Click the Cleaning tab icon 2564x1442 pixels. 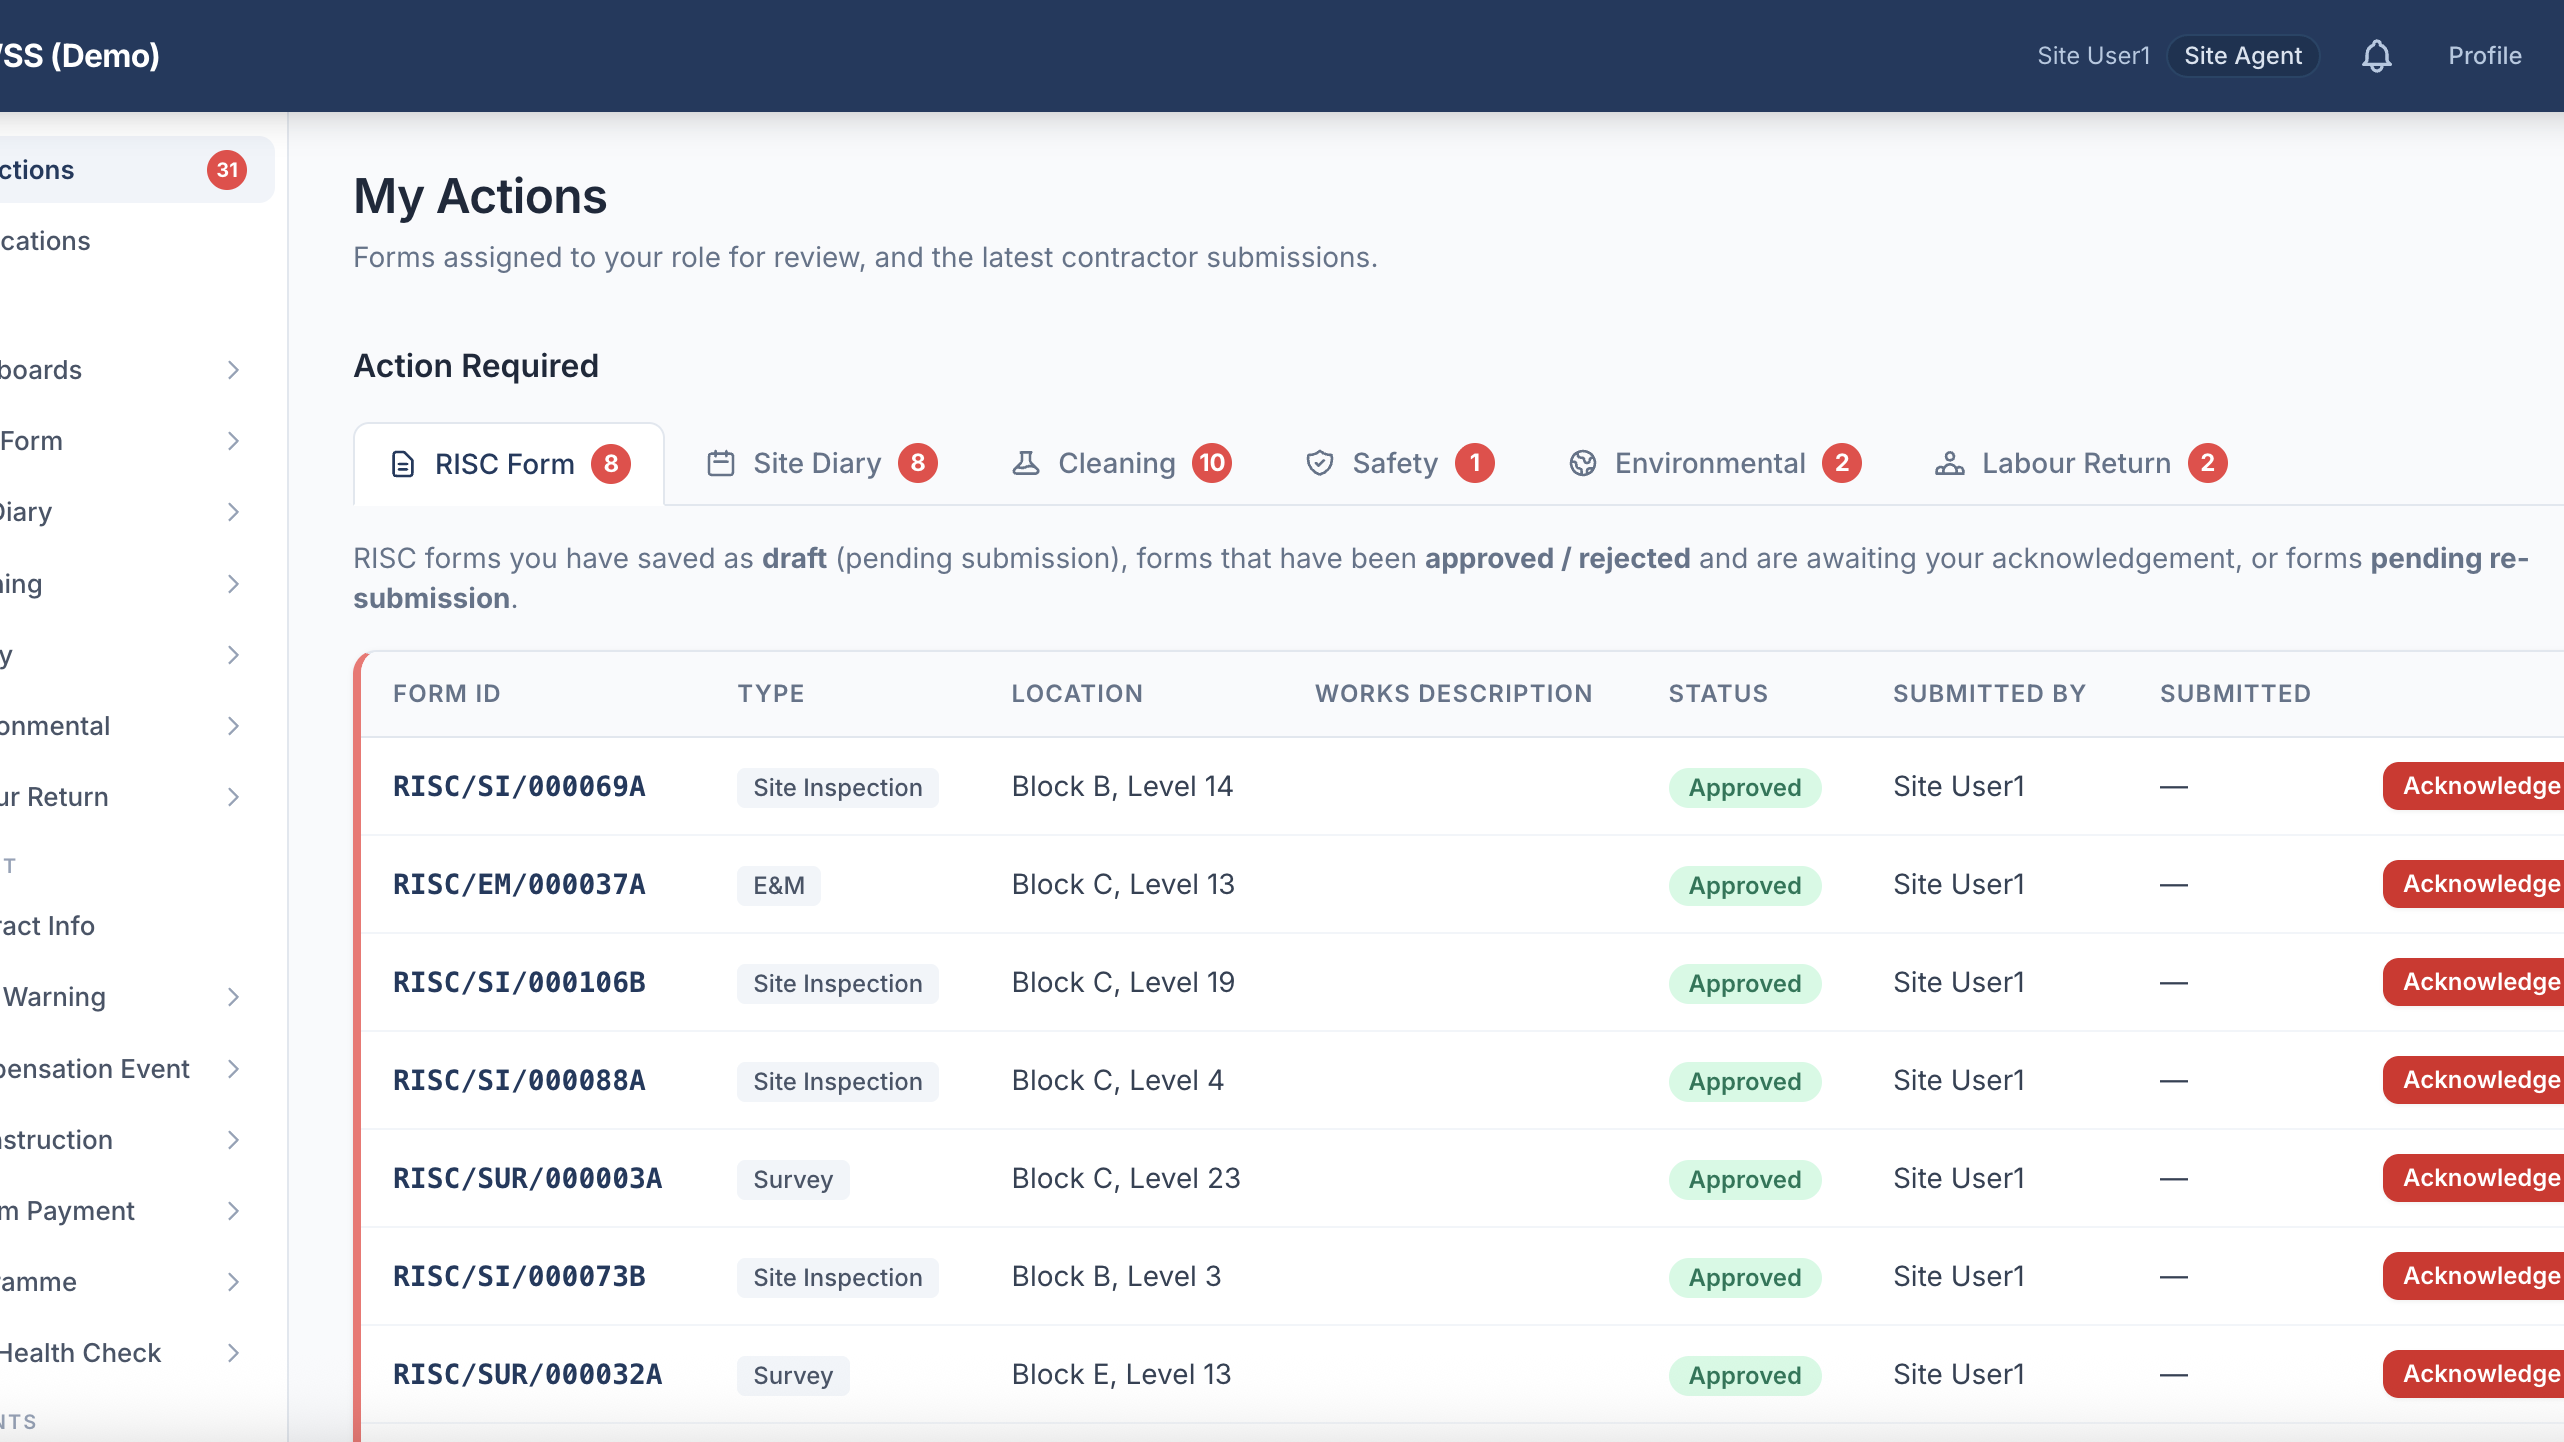1026,463
